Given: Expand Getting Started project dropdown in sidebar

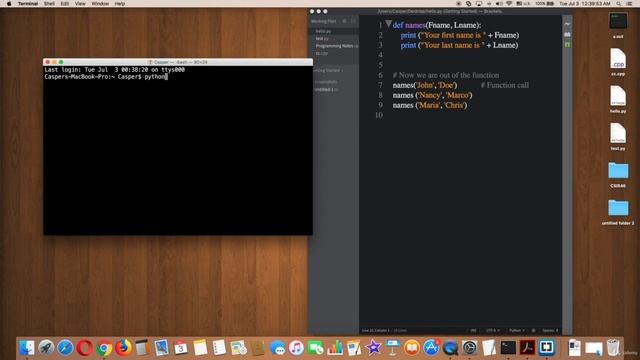Looking at the screenshot, I should [328, 70].
